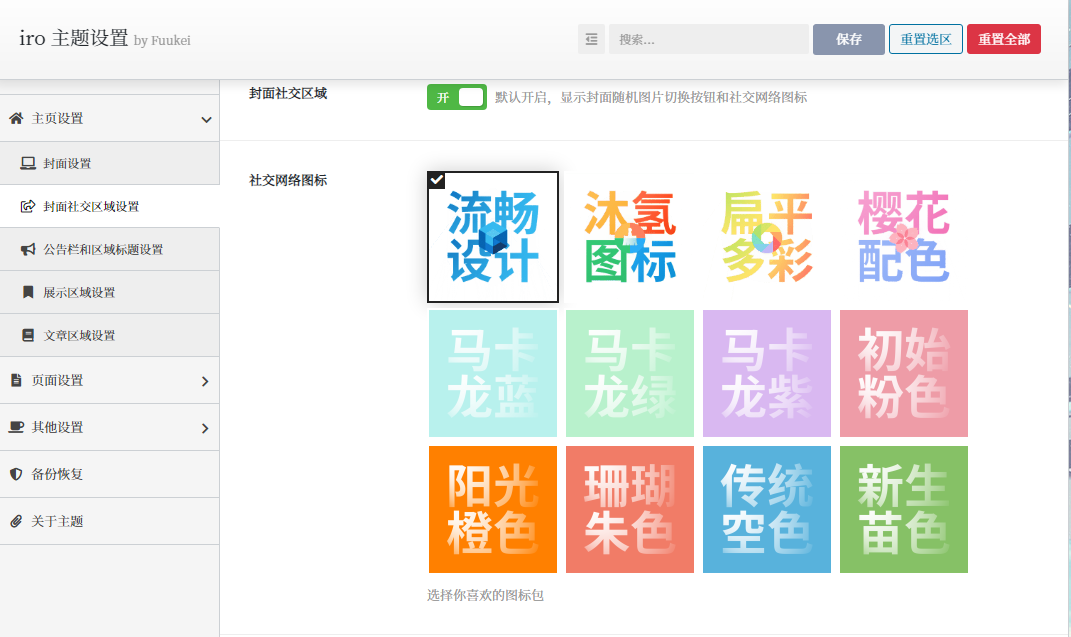The image size is (1071, 637).
Task: Click the laptop icon beside 封面设置
Action: tap(28, 163)
